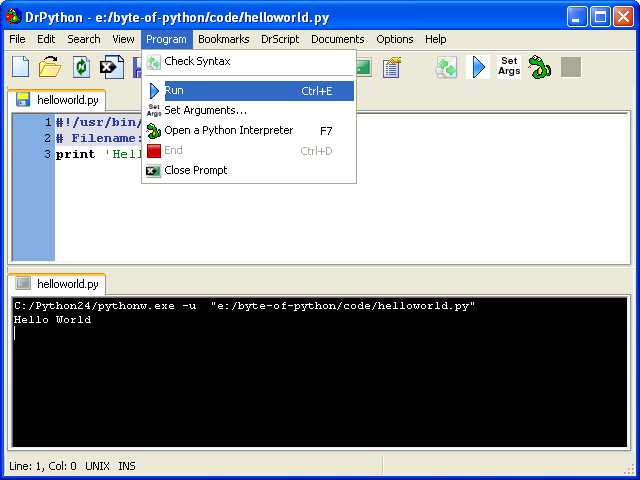Open the DrScript menu

(280, 39)
